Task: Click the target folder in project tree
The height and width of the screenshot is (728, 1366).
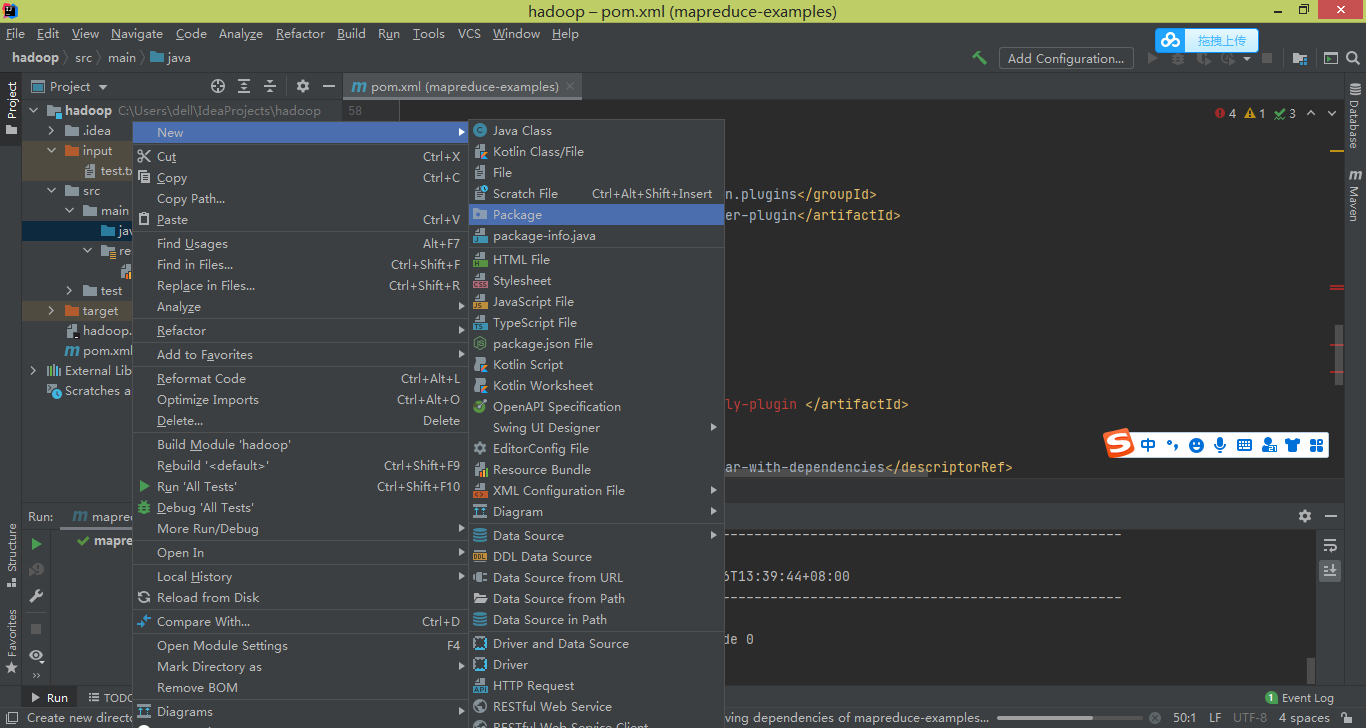Action: pos(100,310)
